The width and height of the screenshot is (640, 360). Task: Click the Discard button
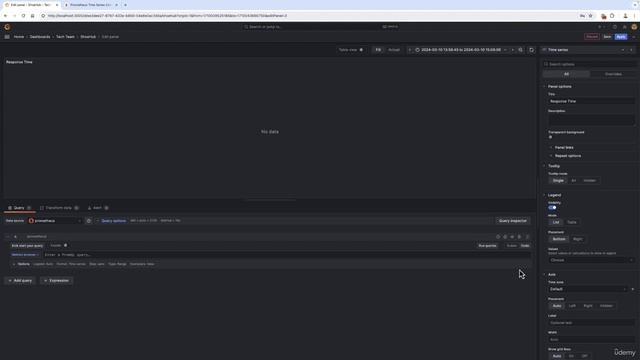pos(591,37)
